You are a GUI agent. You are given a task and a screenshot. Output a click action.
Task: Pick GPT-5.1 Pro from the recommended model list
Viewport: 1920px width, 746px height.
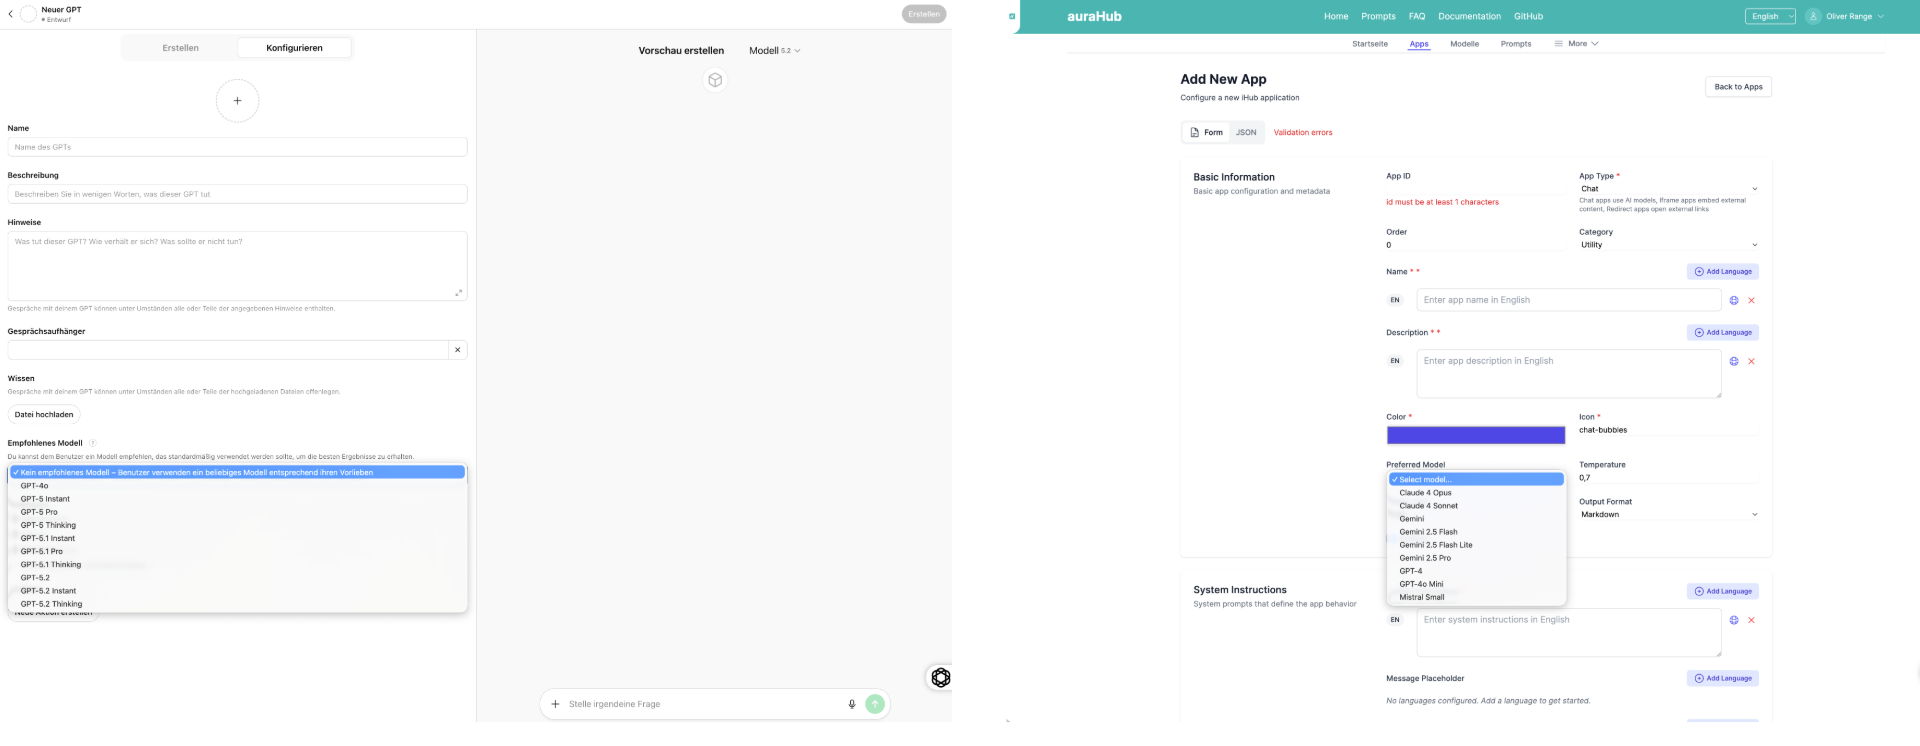[238, 551]
